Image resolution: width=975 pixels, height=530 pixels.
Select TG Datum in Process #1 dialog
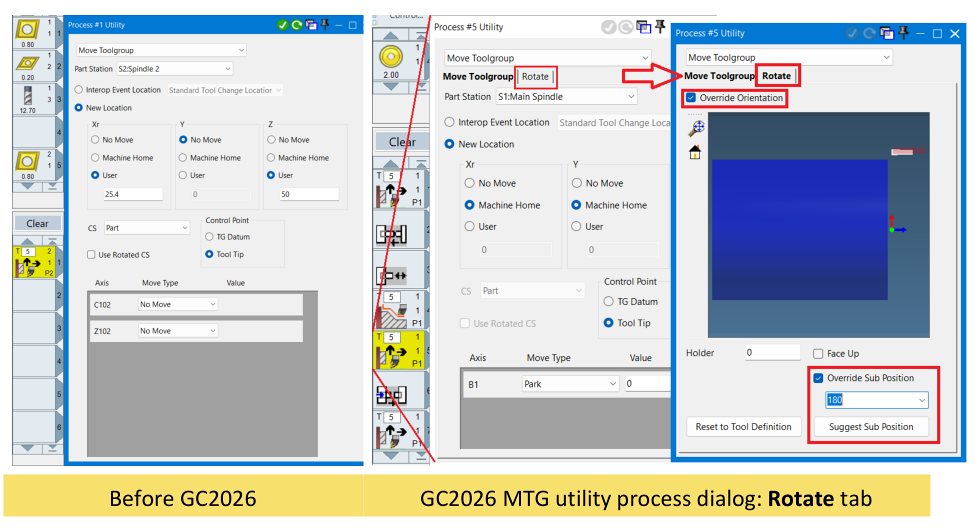pos(210,237)
